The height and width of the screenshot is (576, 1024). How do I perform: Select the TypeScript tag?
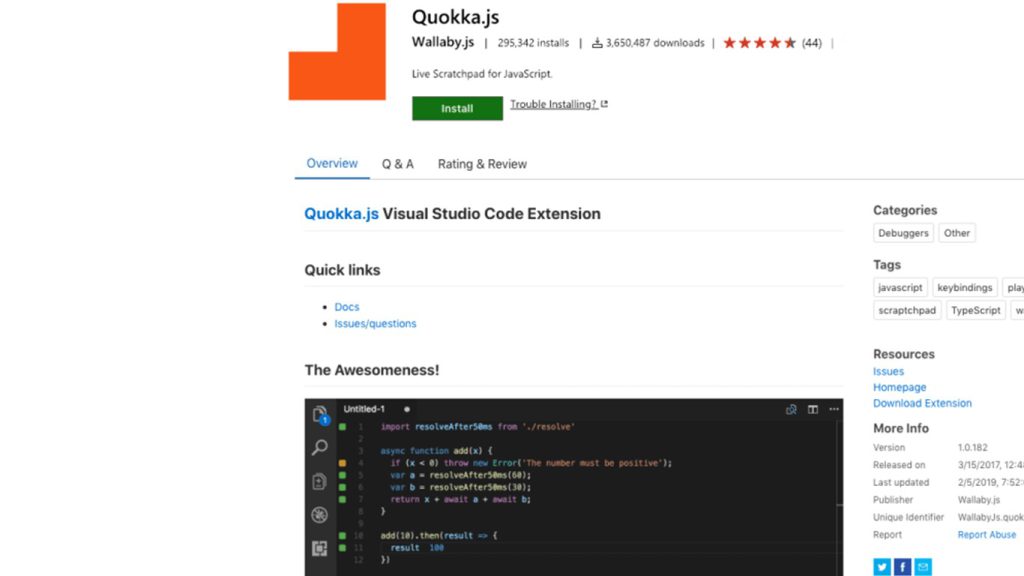976,310
